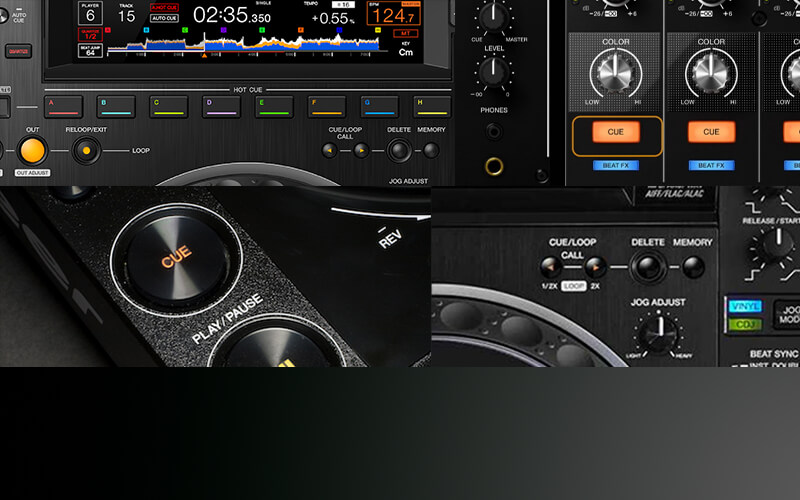This screenshot has width=800, height=500.
Task: Click CUE/LOOP CALL forward arrow under Hot Cue G
Action: [361, 151]
